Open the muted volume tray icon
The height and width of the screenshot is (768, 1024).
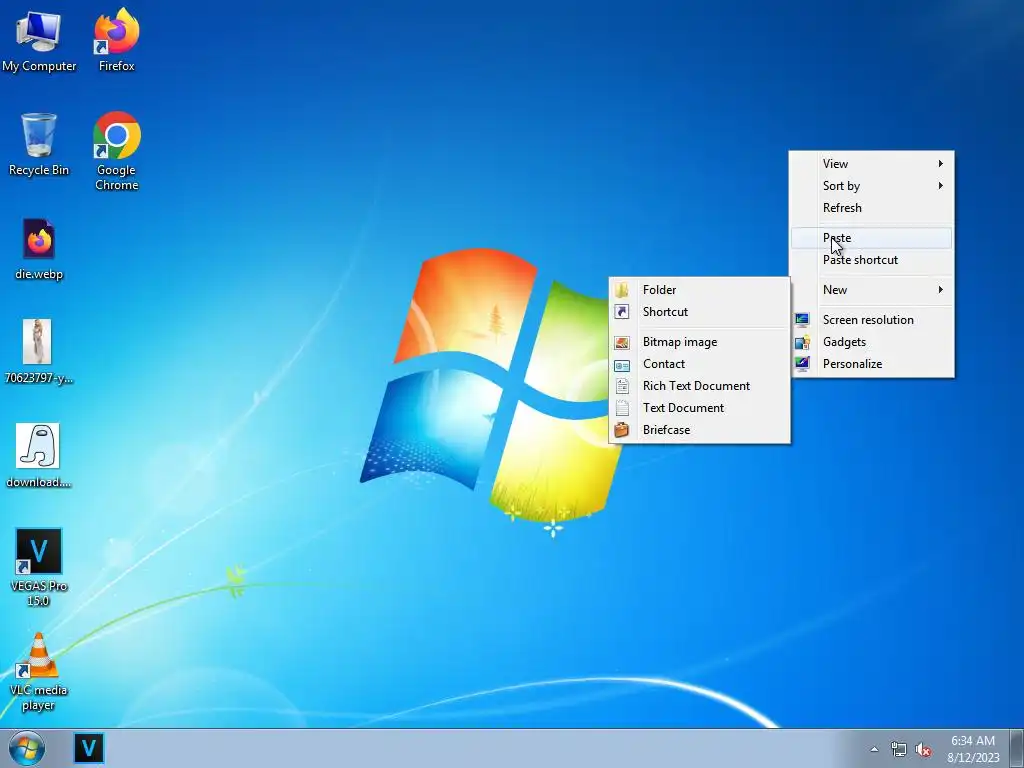(923, 750)
